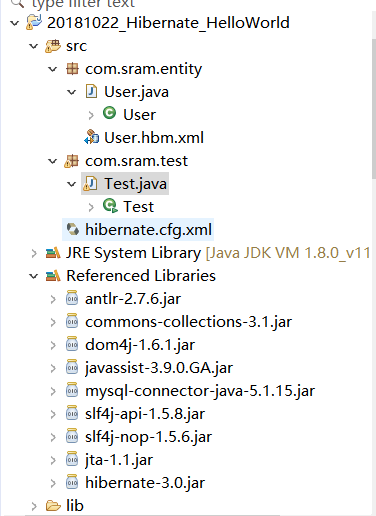376x516 pixels.
Task: Select the User.hbm.xml file name
Action: (154, 138)
